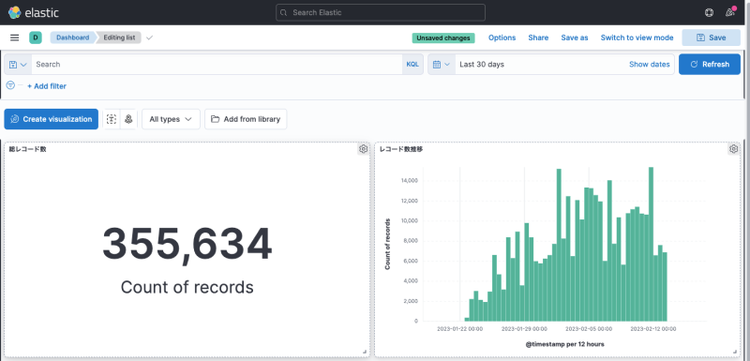Click the KQL query search field
This screenshot has width=750, height=361.
(x=217, y=64)
